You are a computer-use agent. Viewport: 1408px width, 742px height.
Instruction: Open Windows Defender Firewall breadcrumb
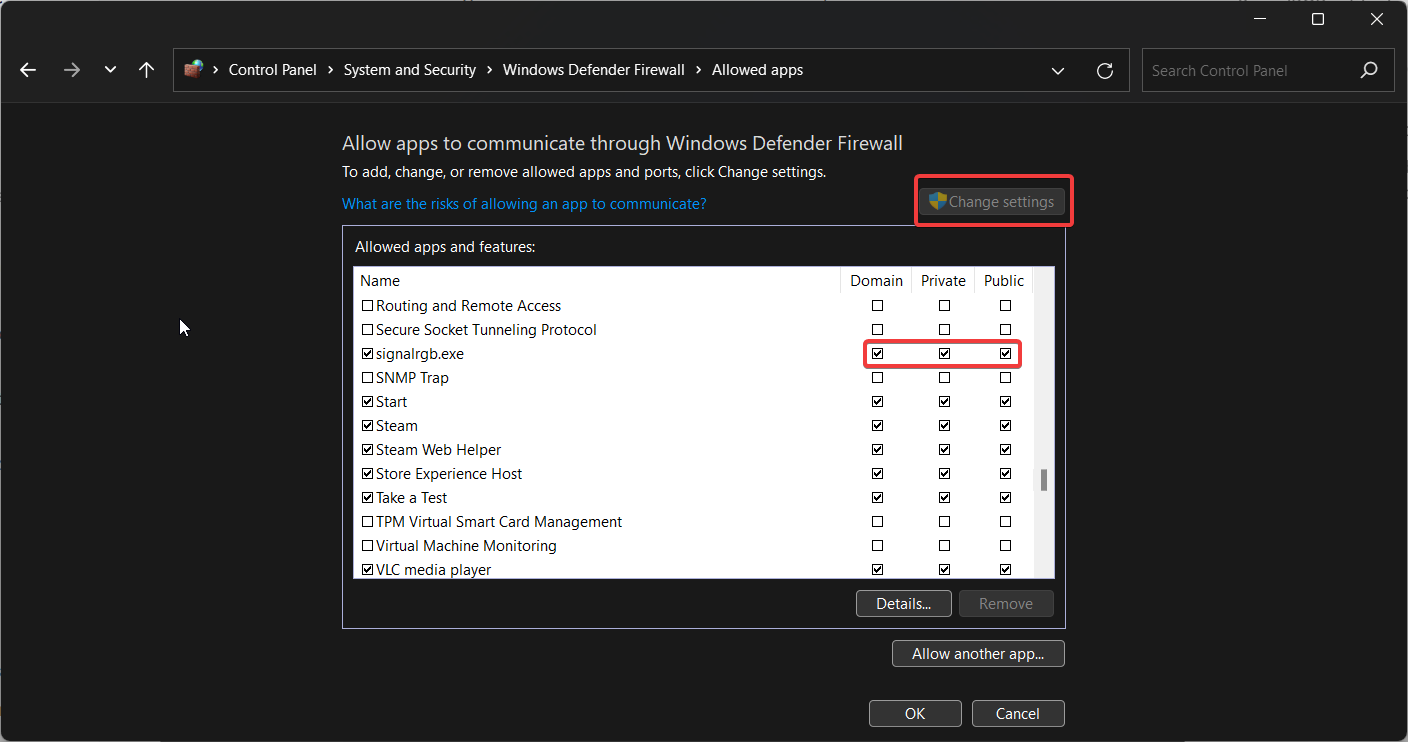pyautogui.click(x=594, y=70)
